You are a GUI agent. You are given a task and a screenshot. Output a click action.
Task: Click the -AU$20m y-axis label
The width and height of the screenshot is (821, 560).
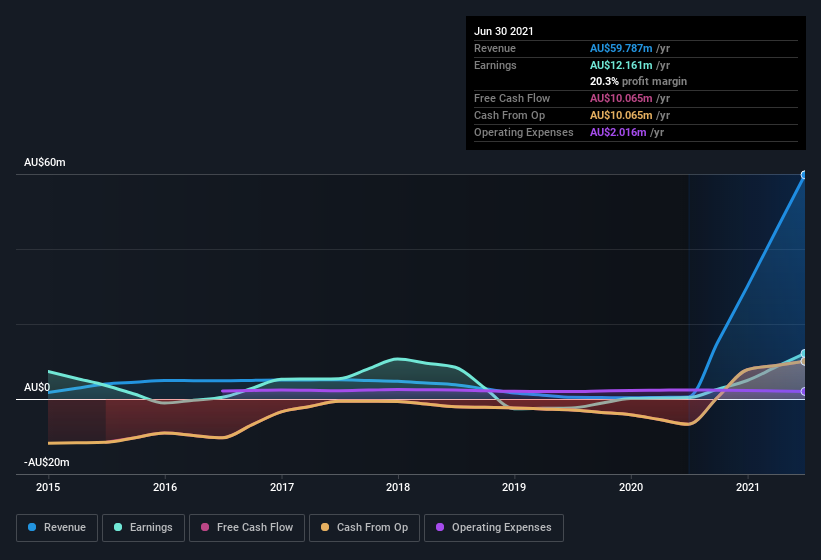pos(47,462)
